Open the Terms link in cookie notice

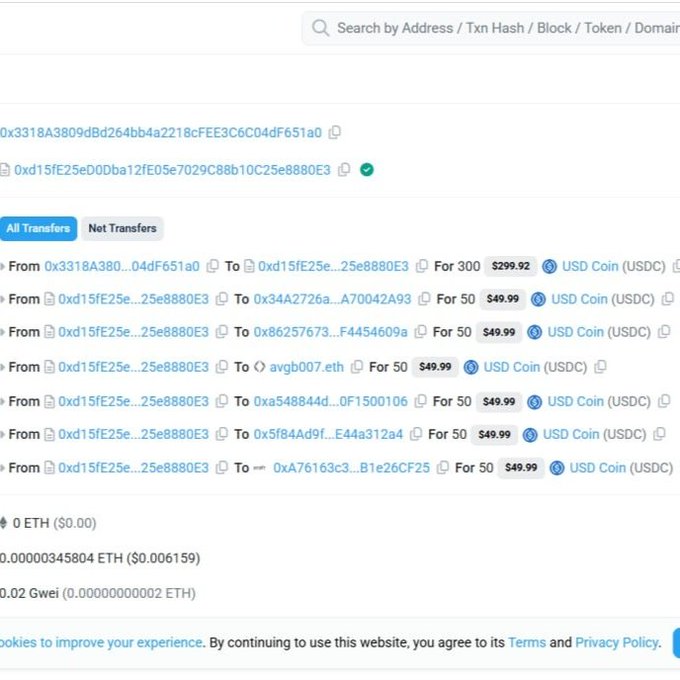click(527, 642)
